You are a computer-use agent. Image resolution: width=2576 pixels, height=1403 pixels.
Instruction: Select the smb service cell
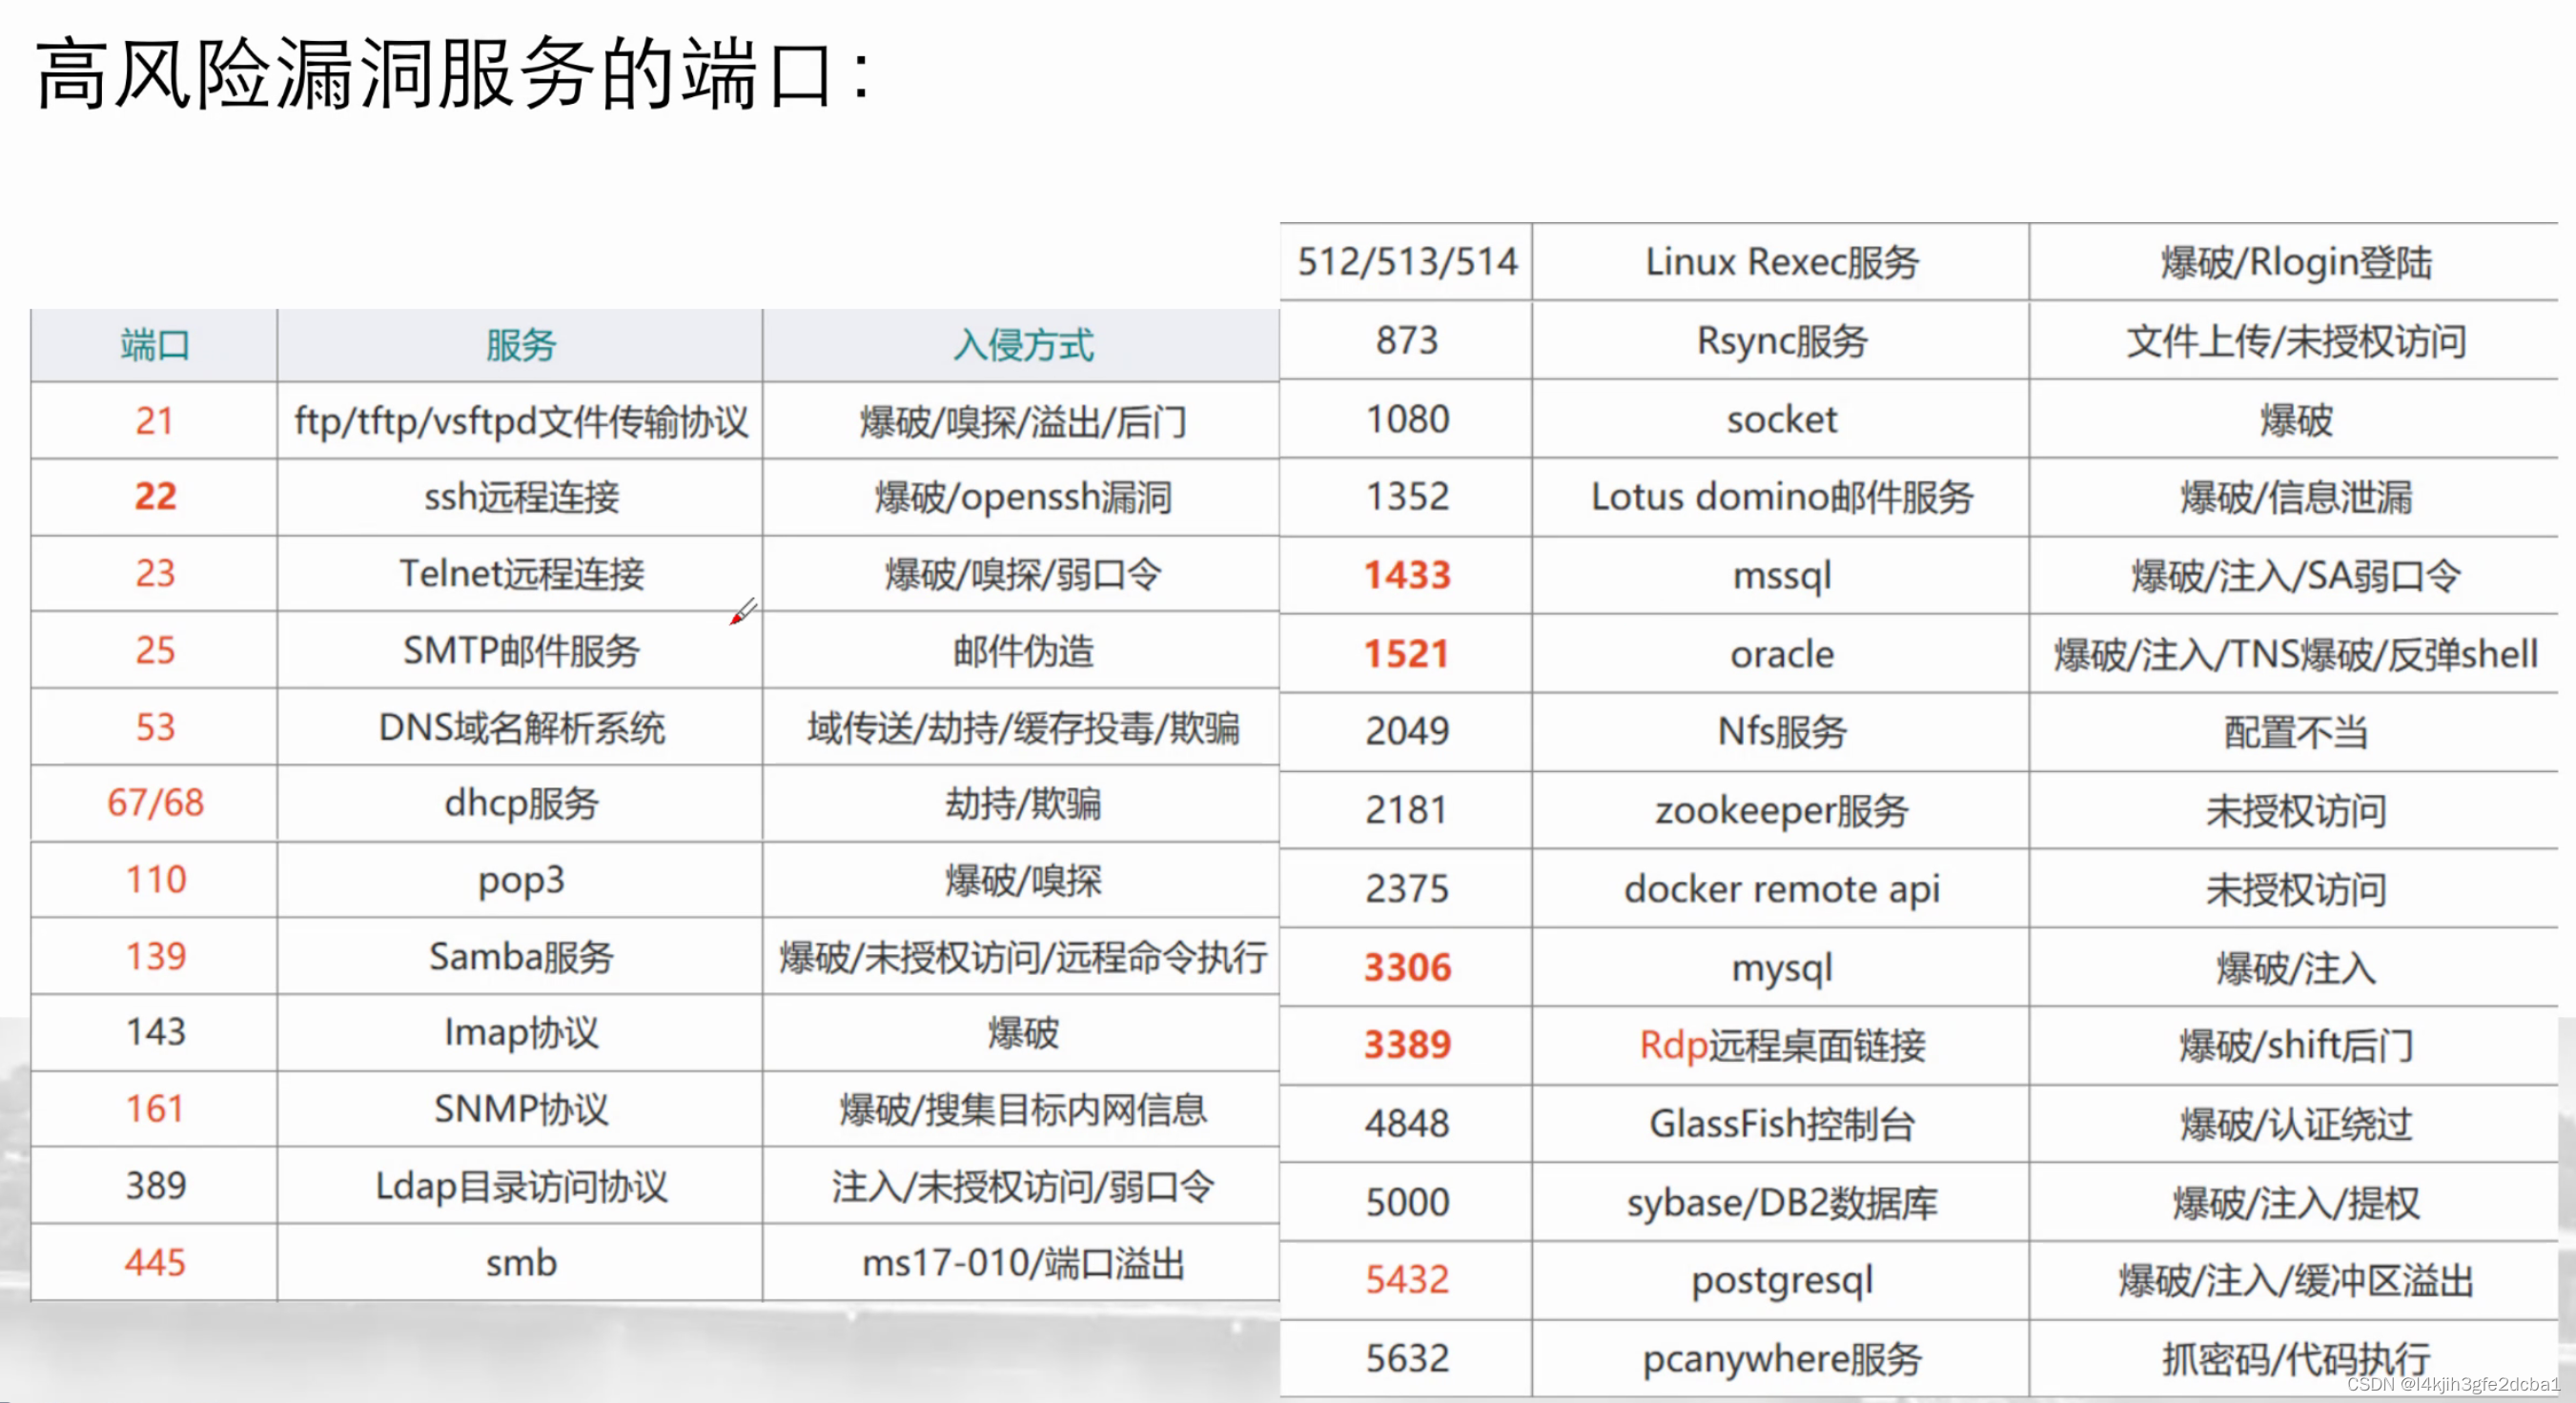click(520, 1263)
